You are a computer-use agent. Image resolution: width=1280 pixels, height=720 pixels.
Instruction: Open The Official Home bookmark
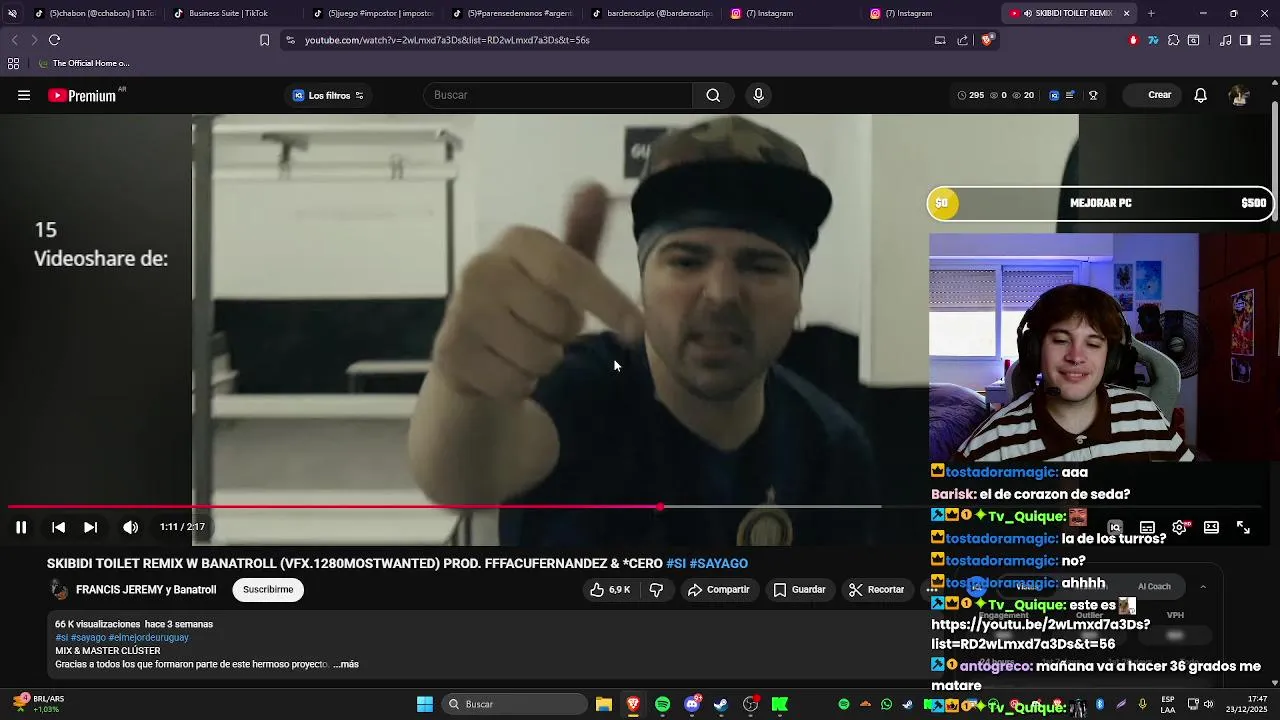click(84, 63)
